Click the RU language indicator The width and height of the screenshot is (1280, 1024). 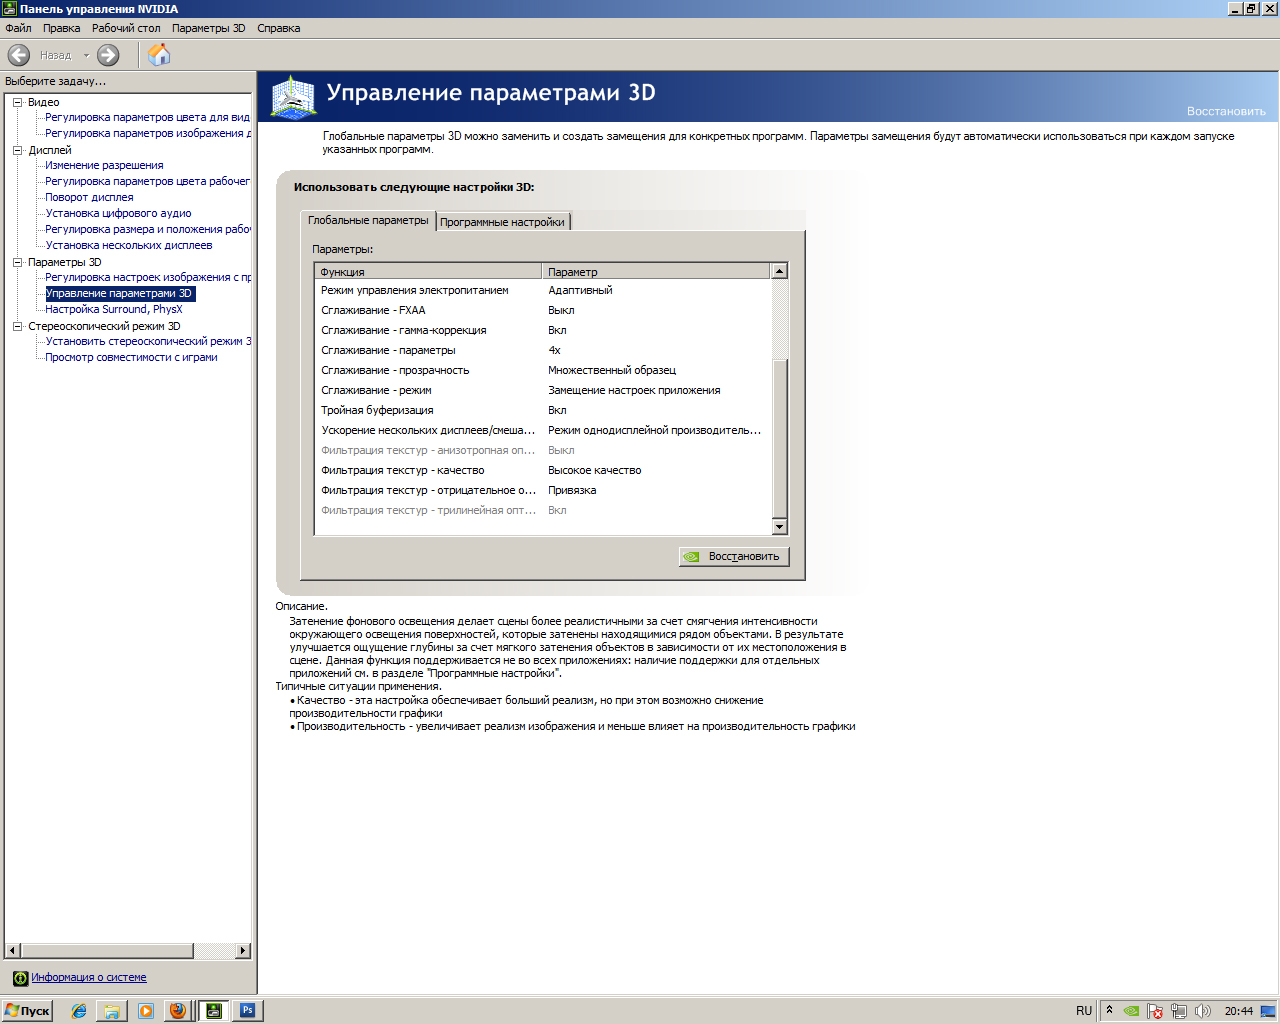pyautogui.click(x=1084, y=1011)
